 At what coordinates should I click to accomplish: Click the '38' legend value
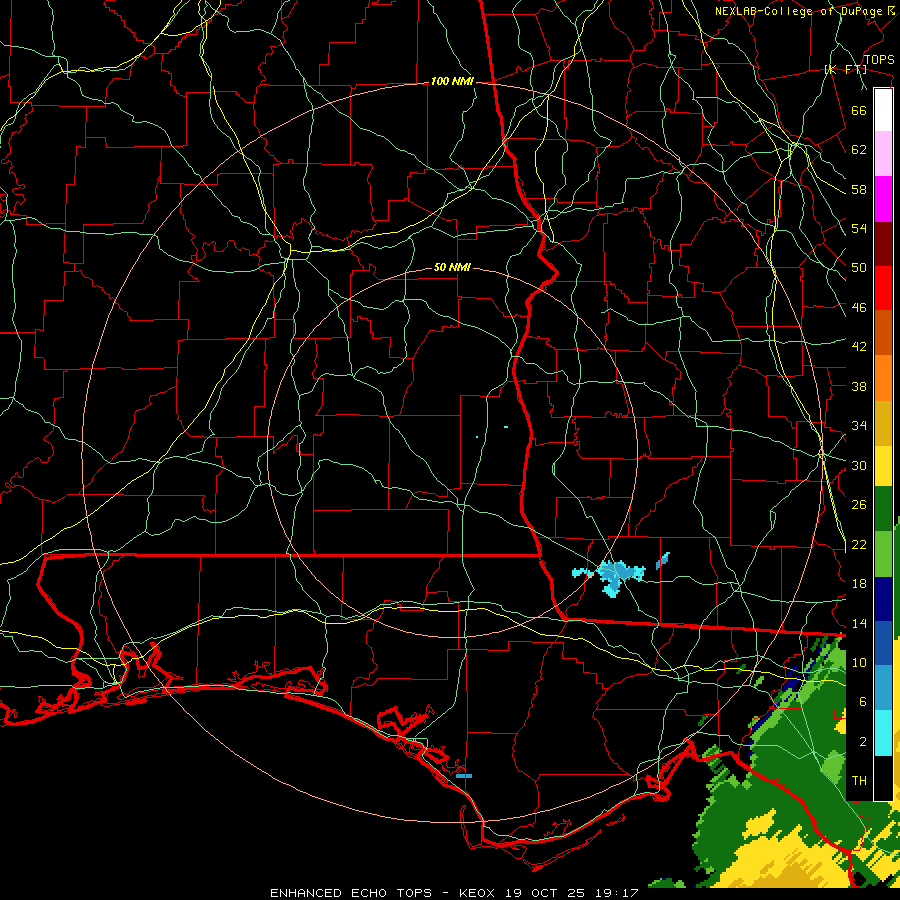point(859,387)
